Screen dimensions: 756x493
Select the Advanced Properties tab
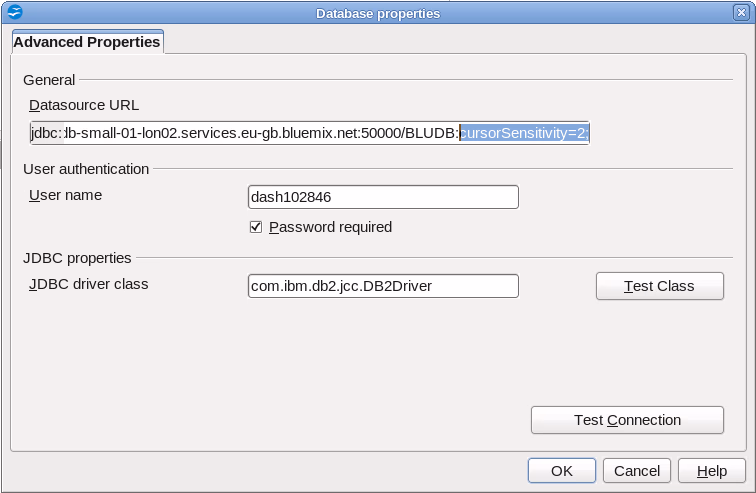tap(87, 42)
